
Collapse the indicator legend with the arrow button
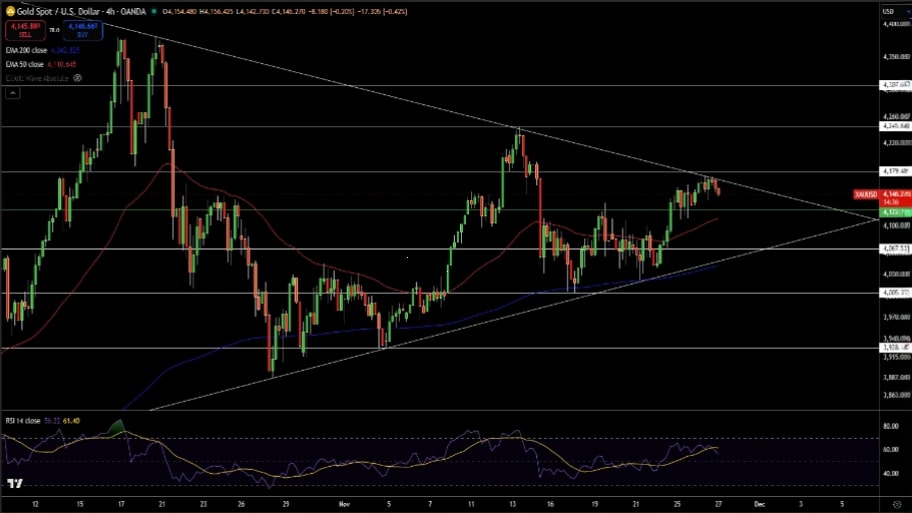click(13, 93)
